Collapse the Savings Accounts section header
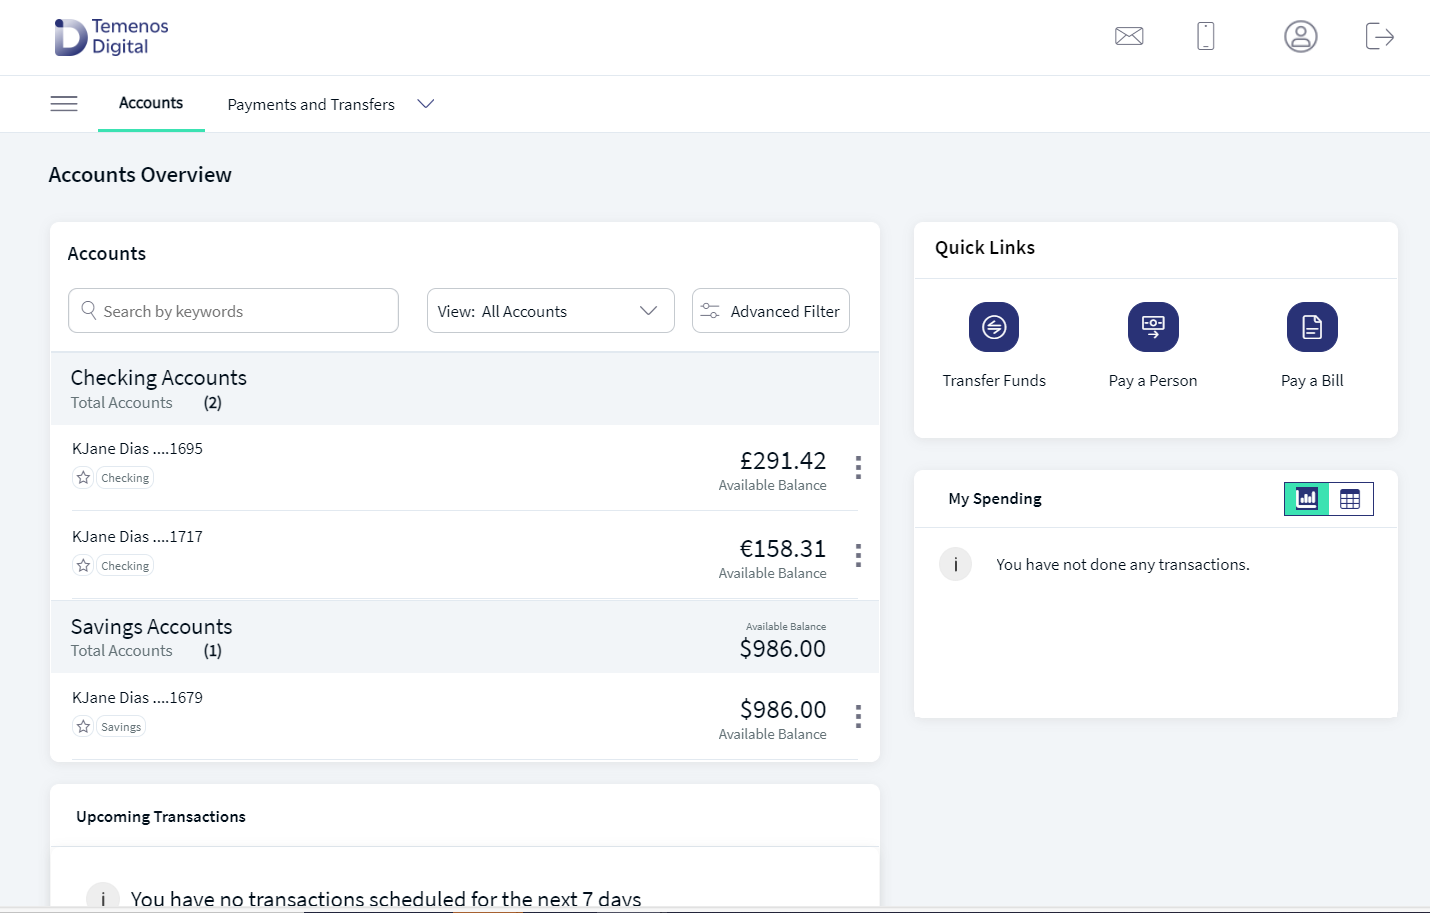This screenshot has width=1430, height=913. pos(465,637)
